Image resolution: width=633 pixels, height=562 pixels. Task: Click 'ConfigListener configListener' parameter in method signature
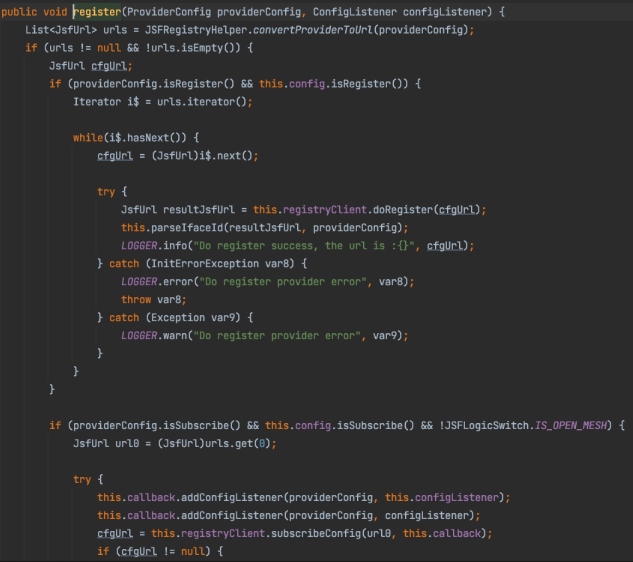400,12
